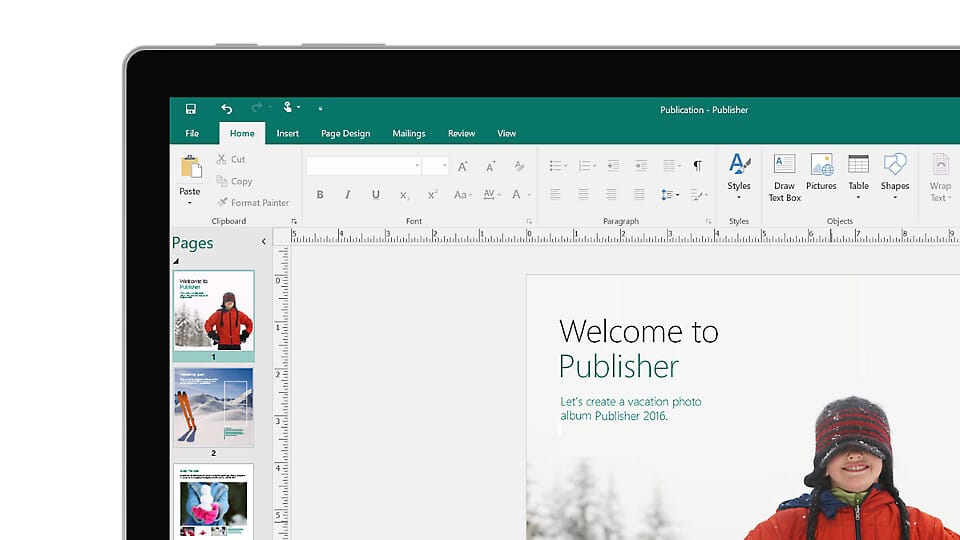Toggle Italic formatting
Screen dimensions: 960x540
point(347,195)
